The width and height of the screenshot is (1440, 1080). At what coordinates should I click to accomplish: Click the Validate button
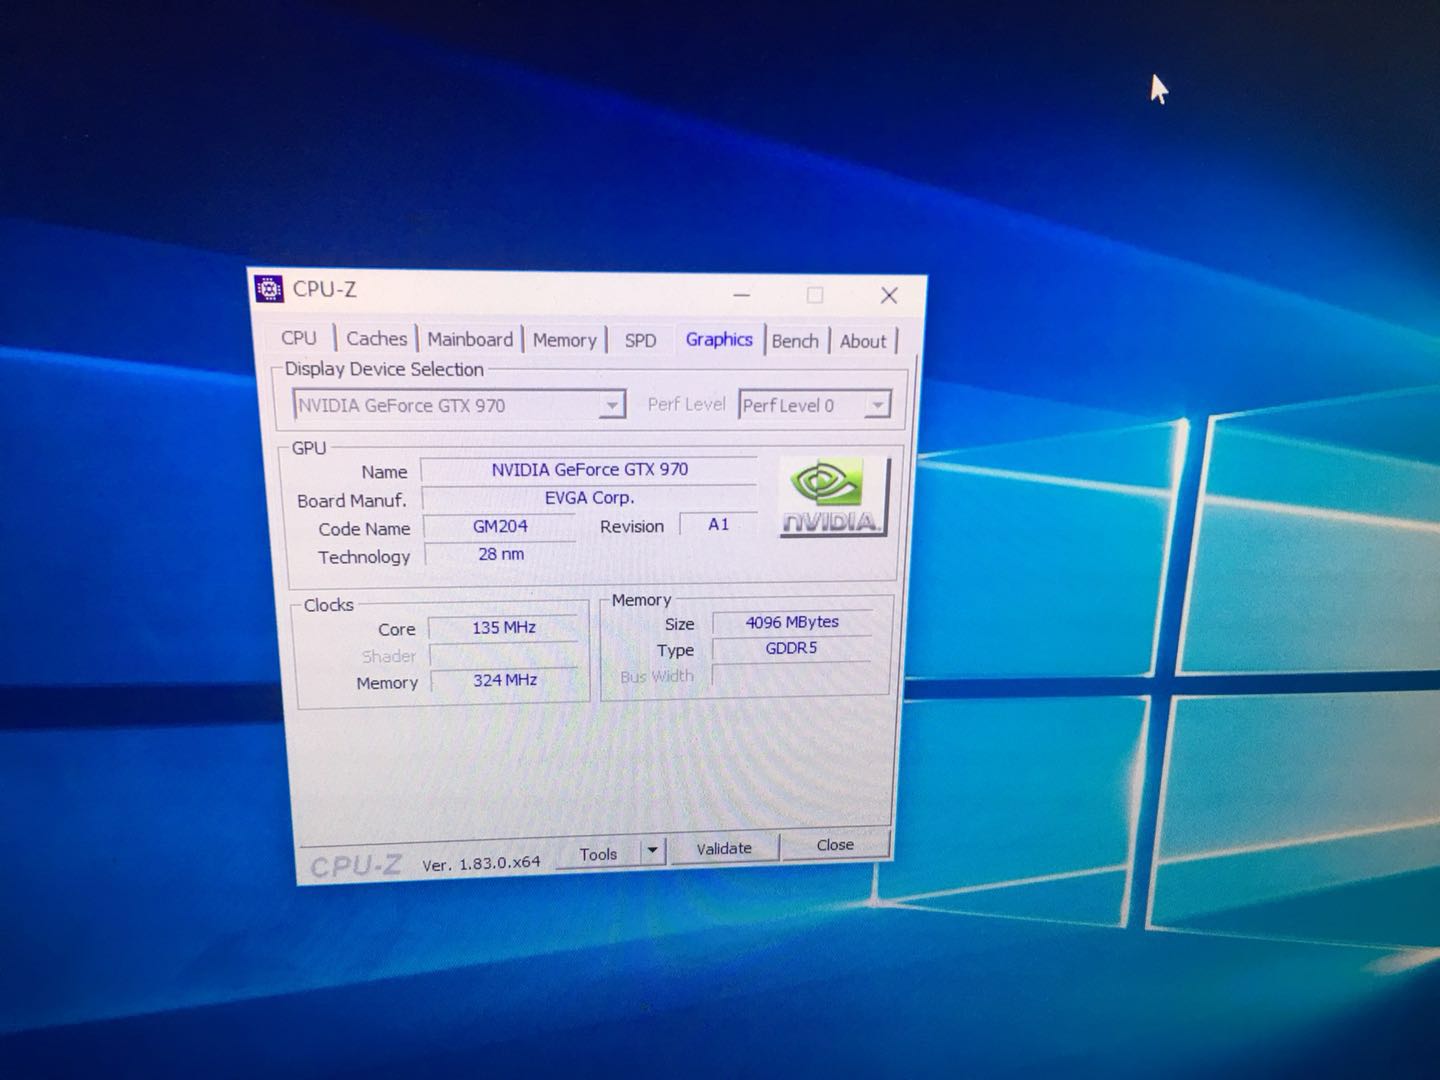point(724,848)
